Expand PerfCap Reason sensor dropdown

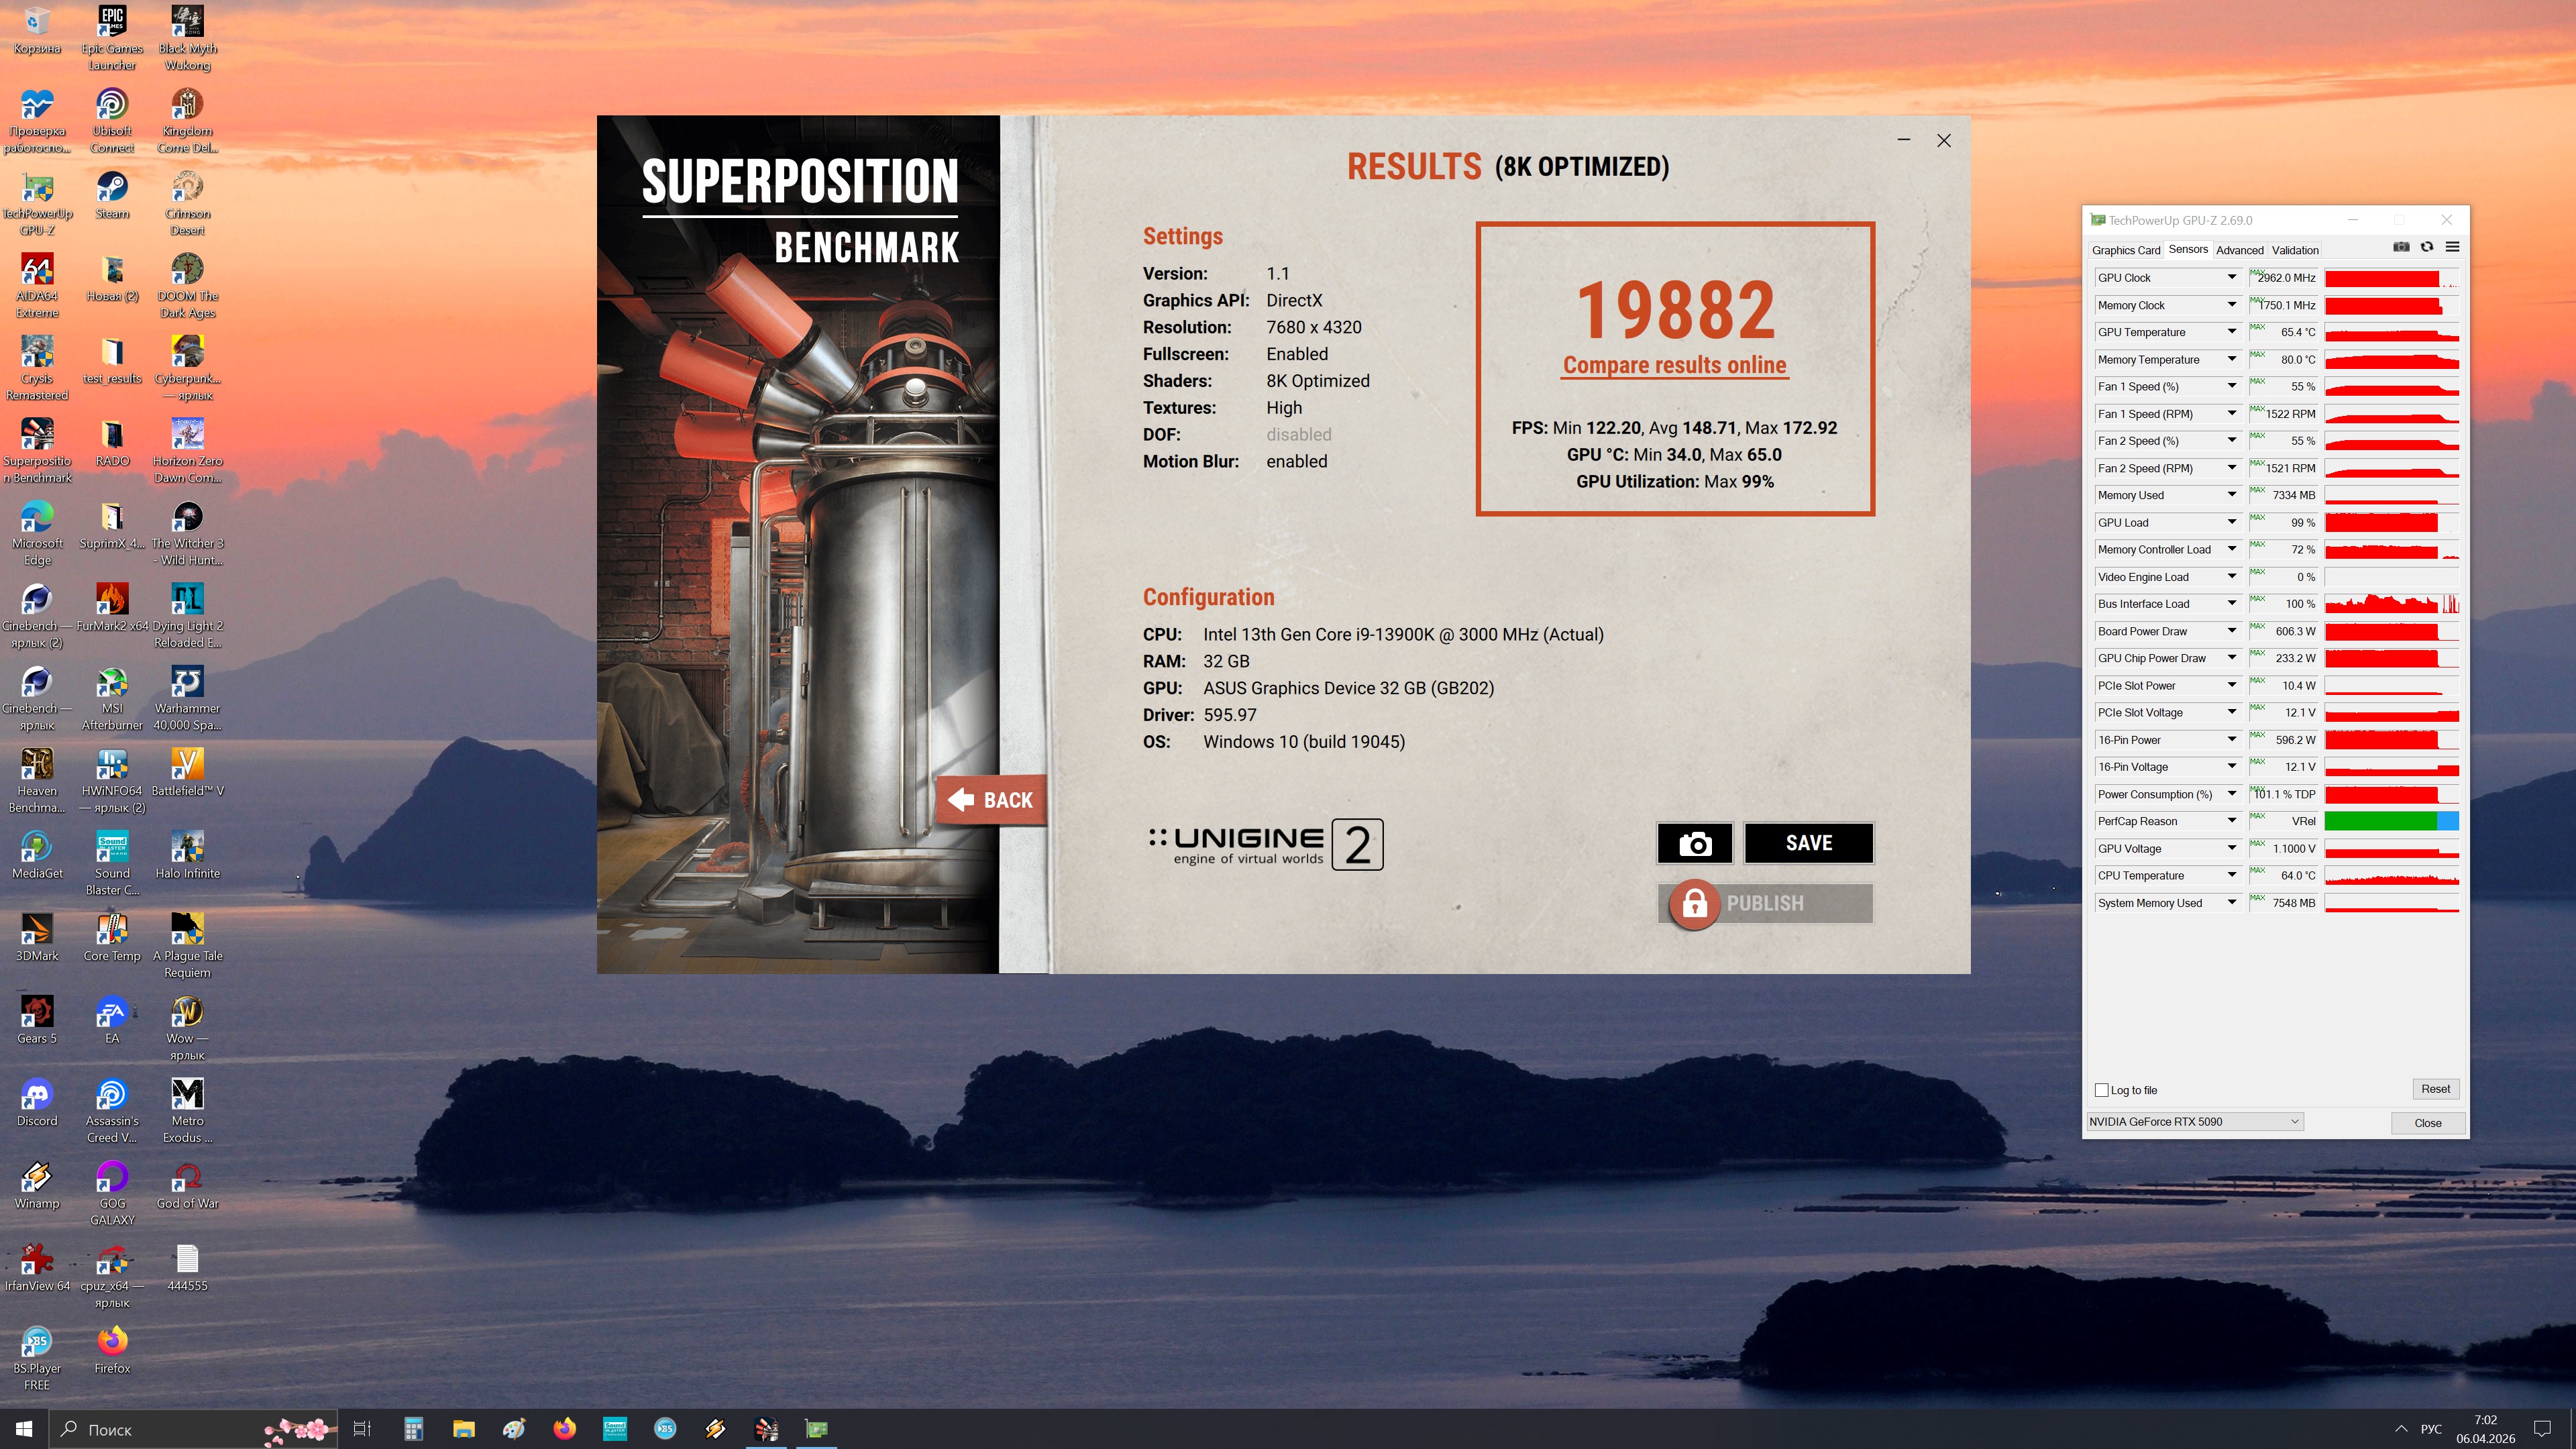[2231, 821]
